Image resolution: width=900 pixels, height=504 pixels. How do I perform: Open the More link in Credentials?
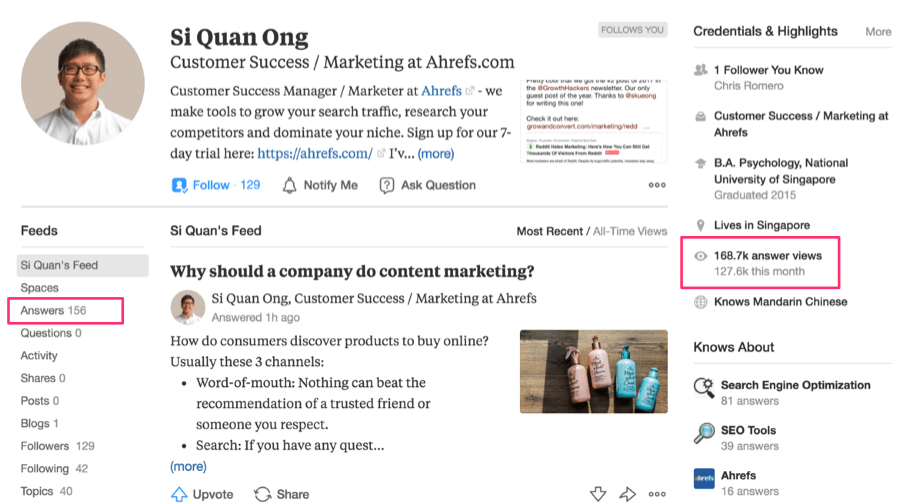coord(878,32)
